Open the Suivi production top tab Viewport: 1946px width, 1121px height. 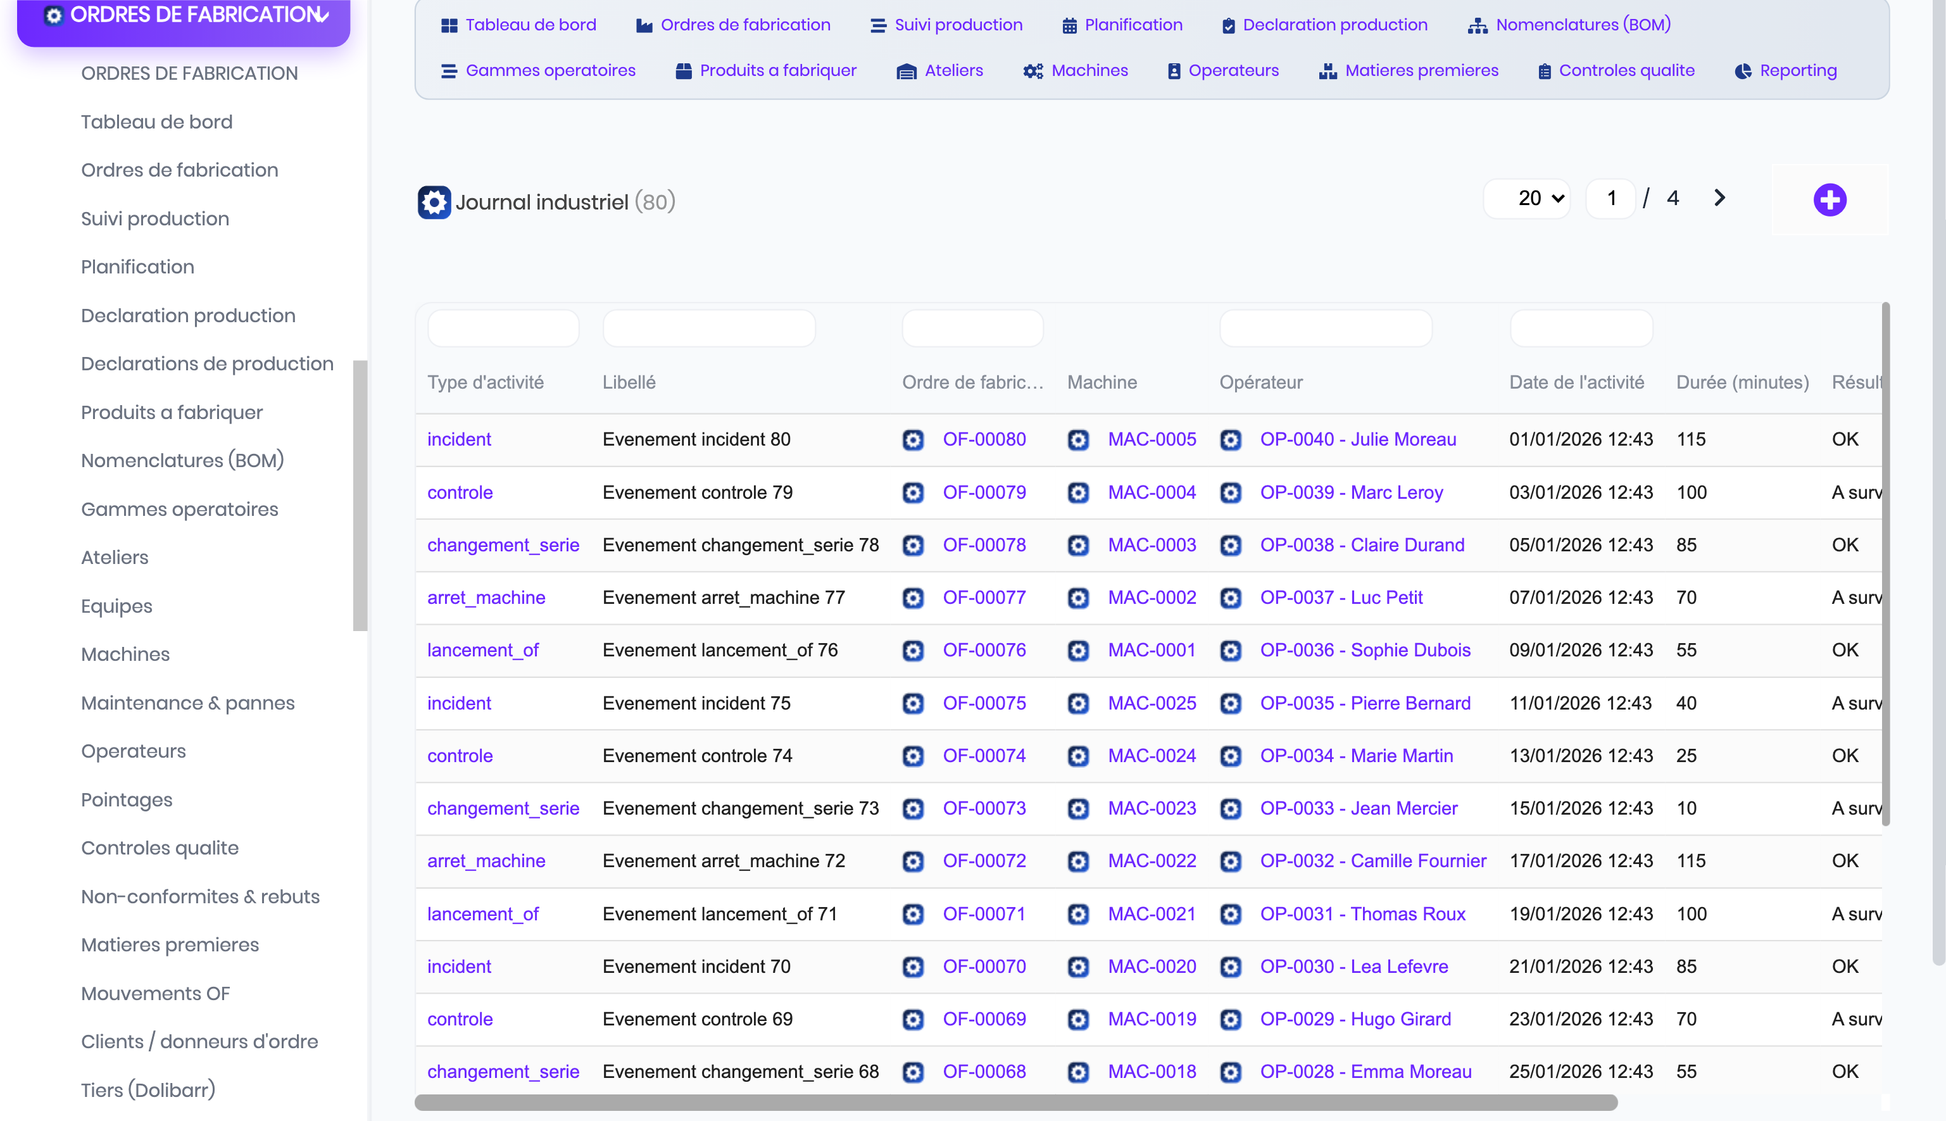point(946,25)
